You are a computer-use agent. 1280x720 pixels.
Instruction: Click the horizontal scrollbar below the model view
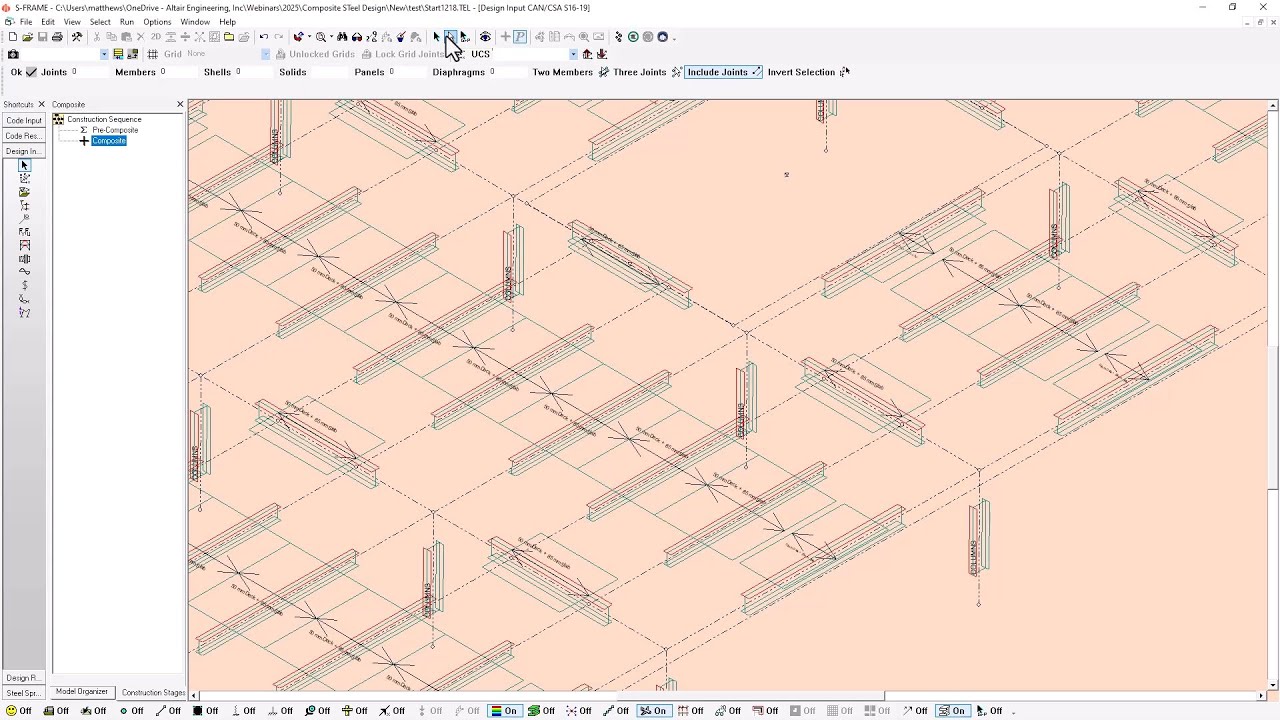(x=727, y=695)
